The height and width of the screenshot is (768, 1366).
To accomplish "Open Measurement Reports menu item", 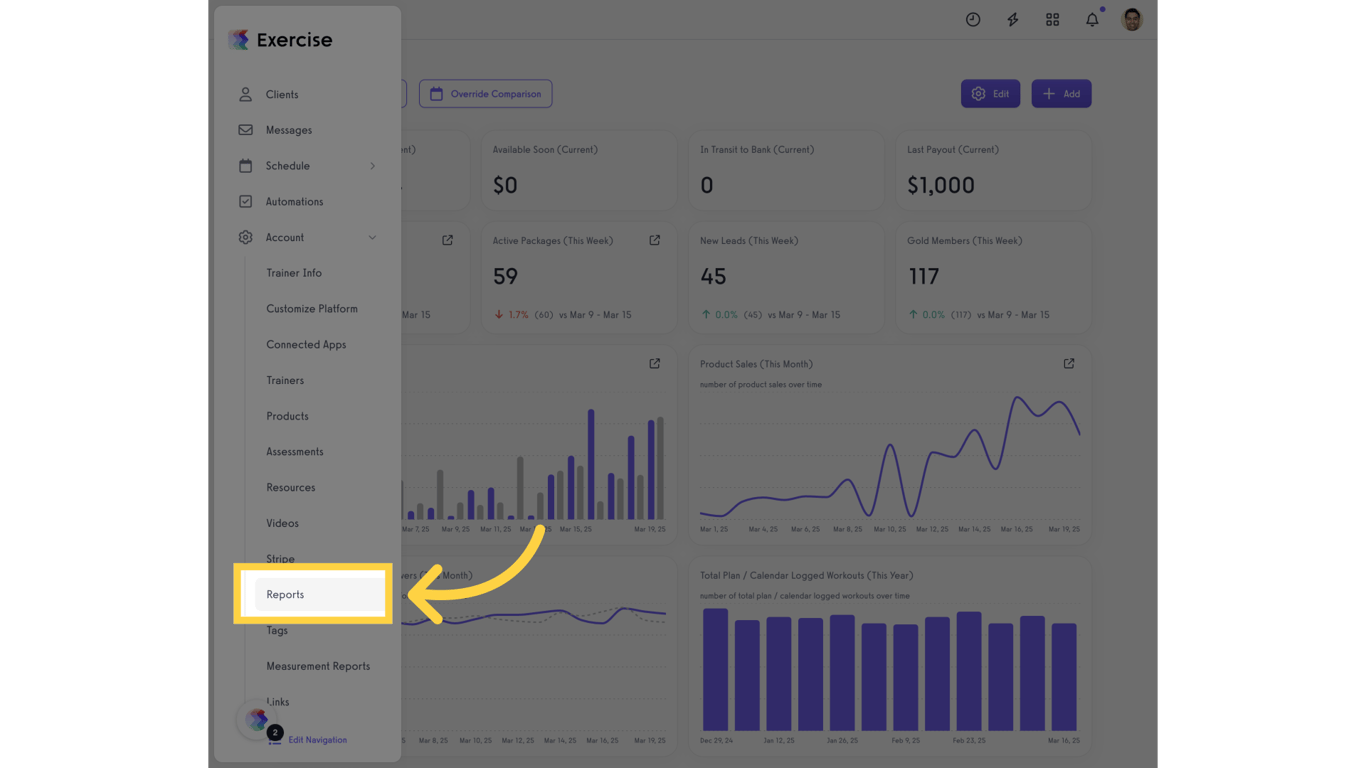I will (318, 666).
